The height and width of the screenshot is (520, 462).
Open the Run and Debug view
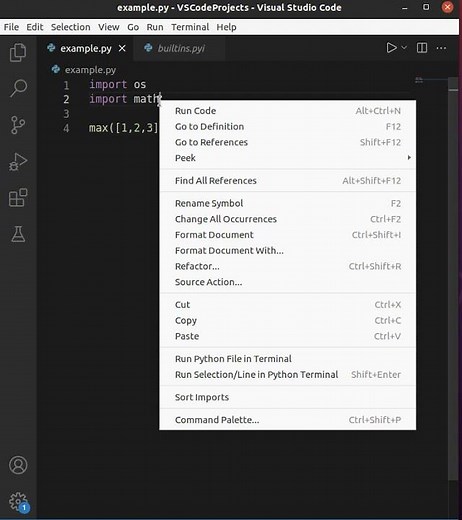tap(18, 162)
